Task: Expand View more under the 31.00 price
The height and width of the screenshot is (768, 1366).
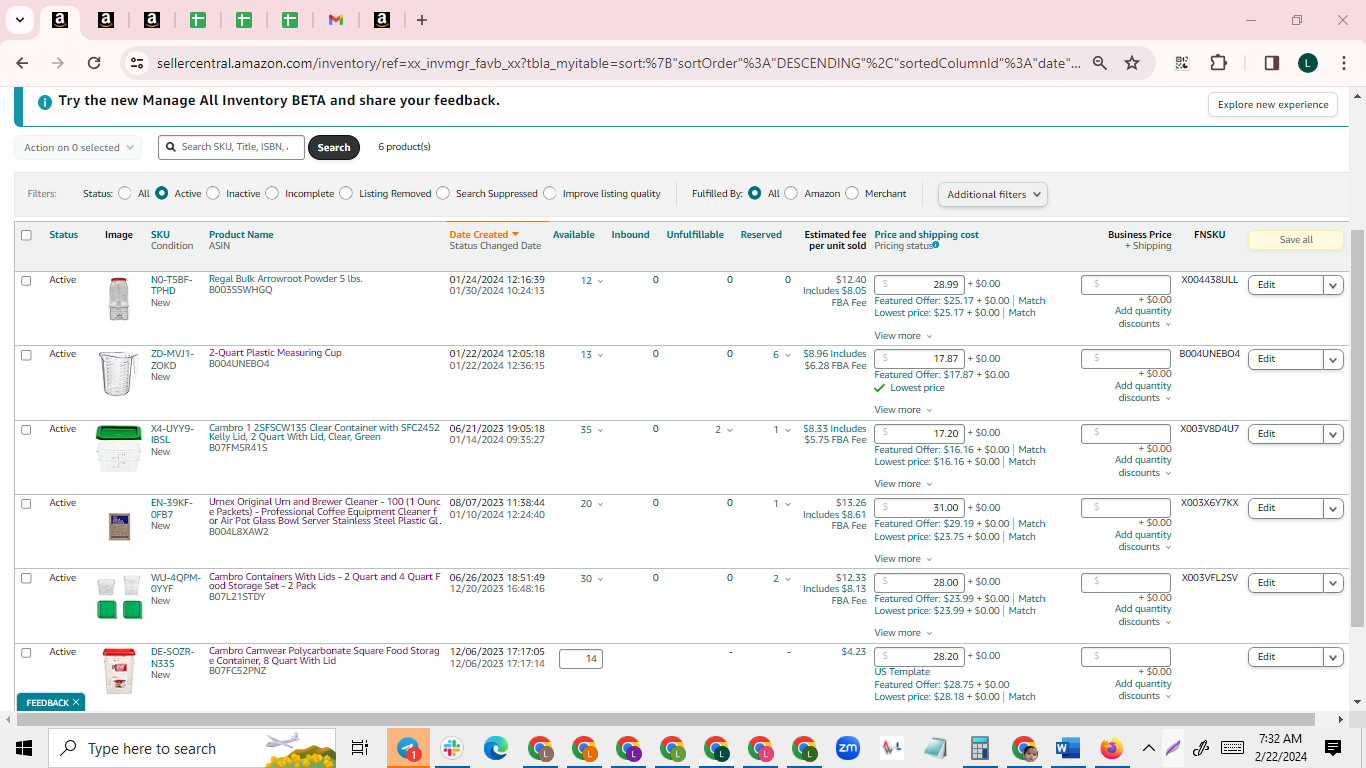Action: click(x=903, y=559)
